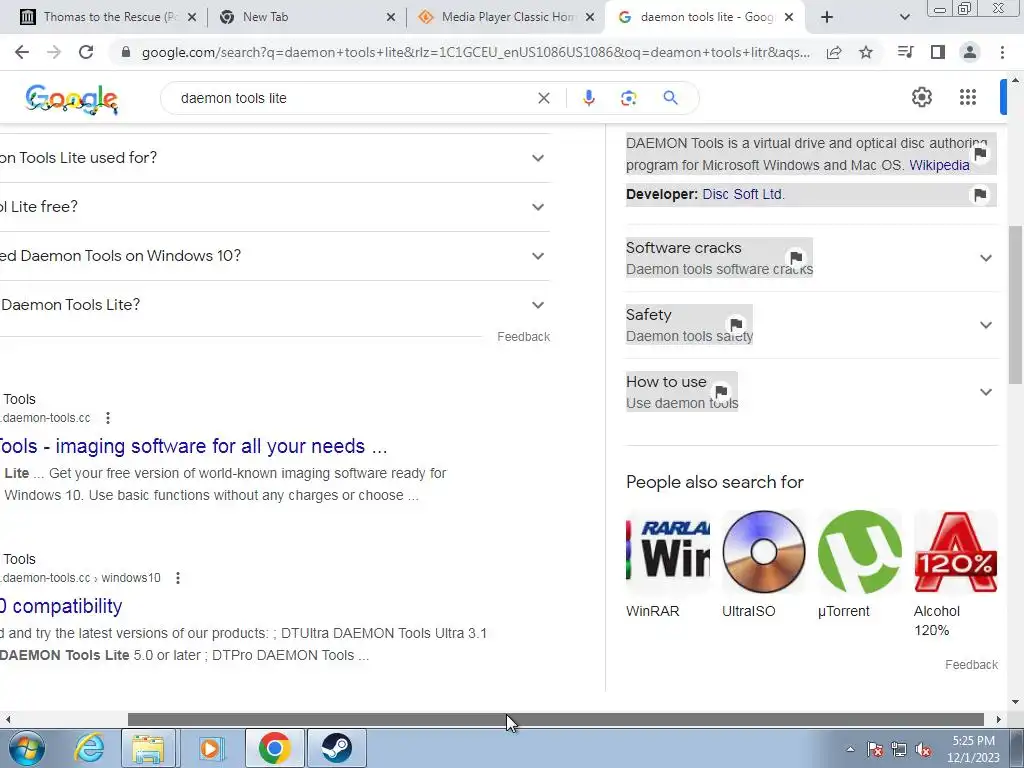This screenshot has height=768, width=1024.
Task: Open options for the daemon-tools.cc result
Action: (x=108, y=418)
